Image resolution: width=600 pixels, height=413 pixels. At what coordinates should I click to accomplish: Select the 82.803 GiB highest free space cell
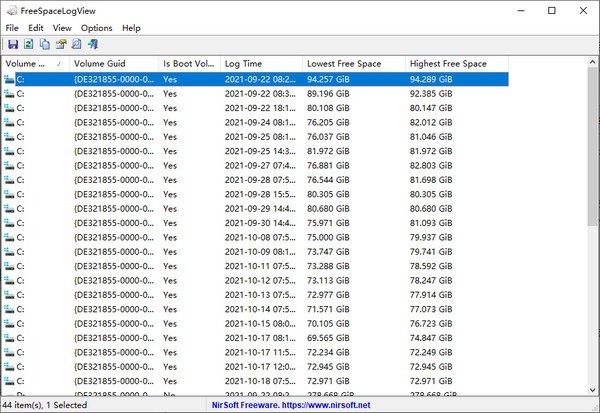pos(431,165)
